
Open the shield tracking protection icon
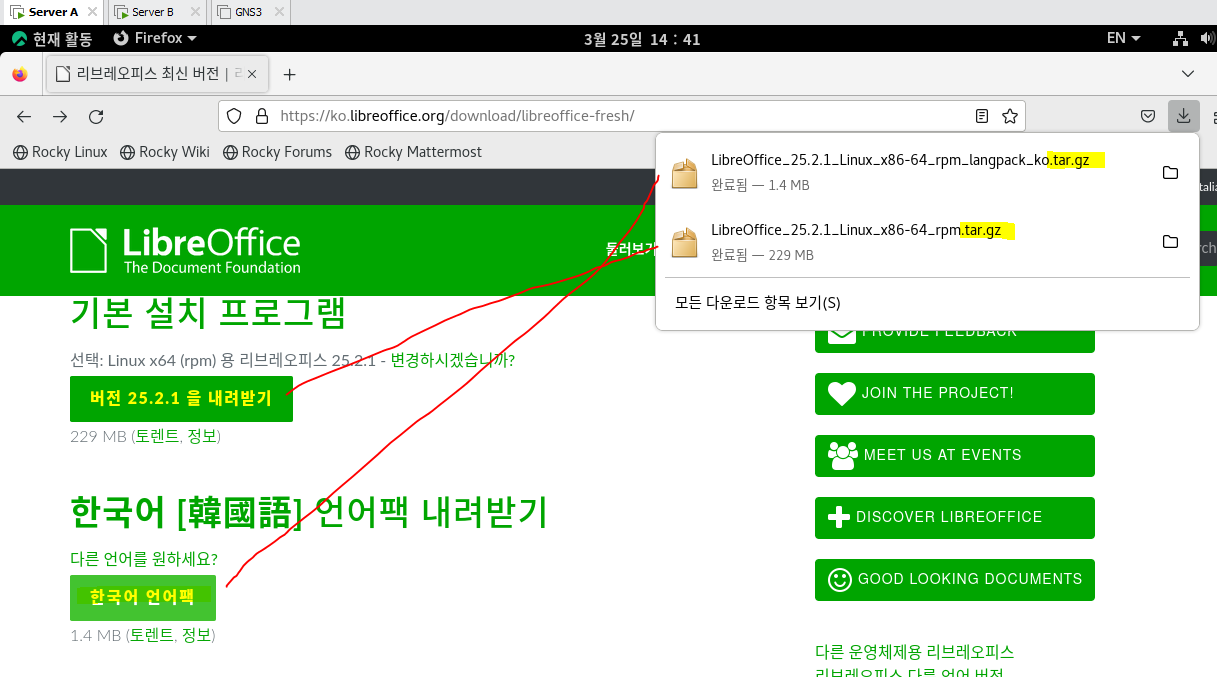pos(234,116)
